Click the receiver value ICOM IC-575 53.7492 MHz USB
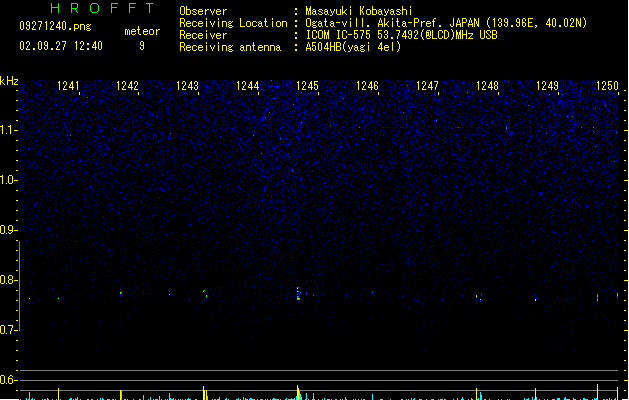The image size is (629, 400). [401, 35]
